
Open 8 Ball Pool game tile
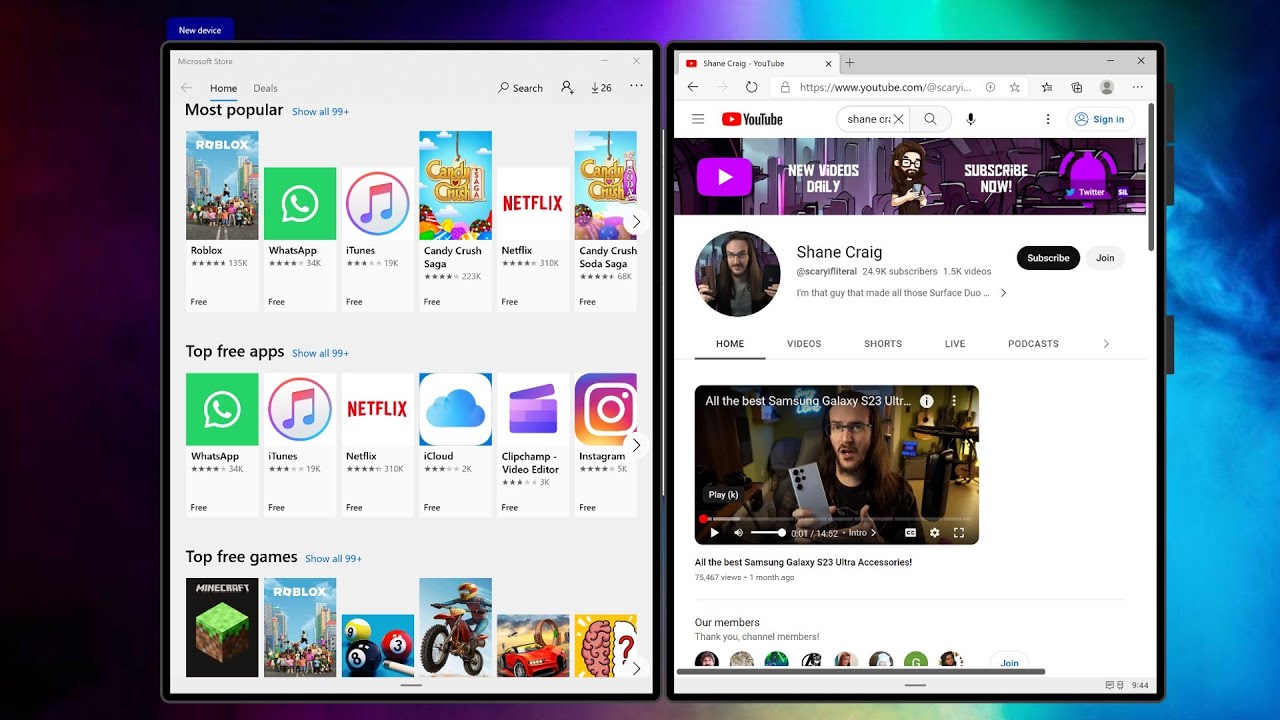377,645
